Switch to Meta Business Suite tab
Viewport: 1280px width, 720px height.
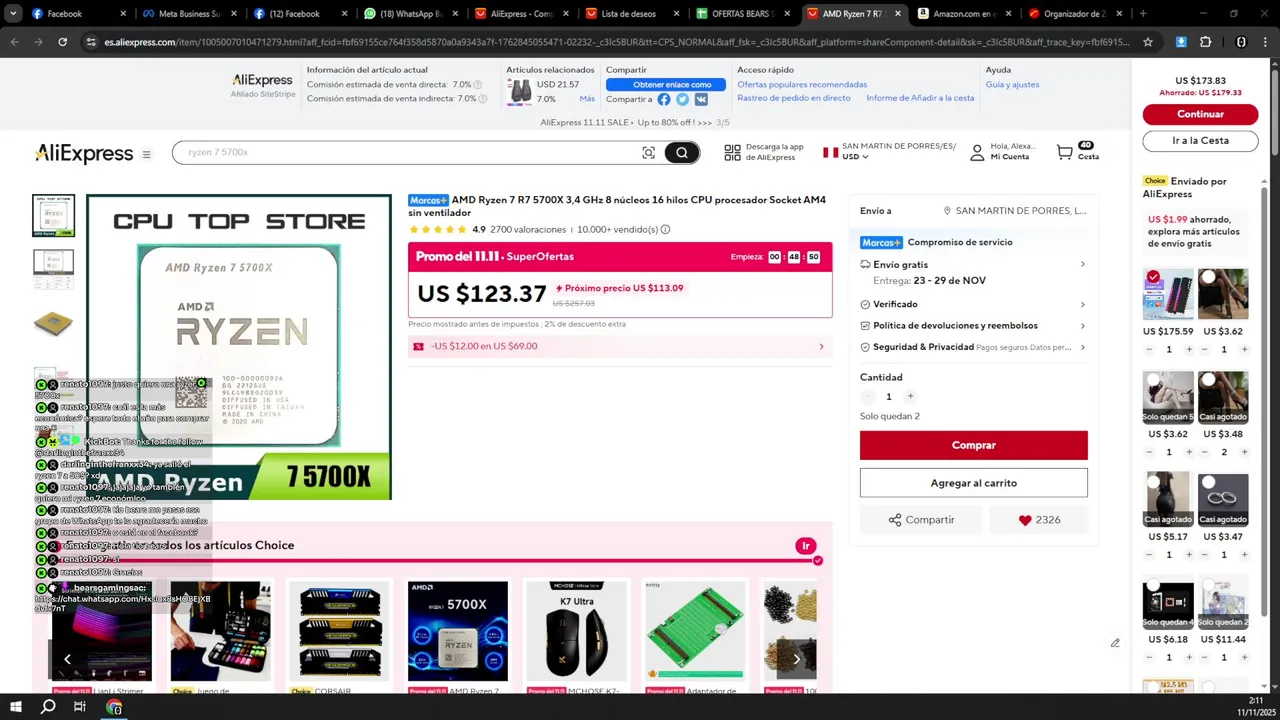[x=189, y=14]
